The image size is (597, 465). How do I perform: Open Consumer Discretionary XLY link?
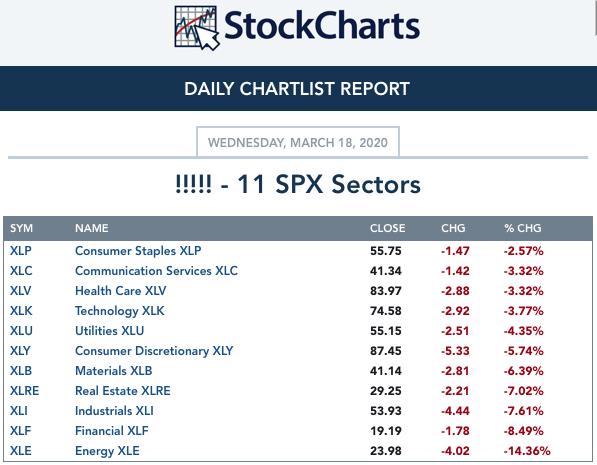154,351
